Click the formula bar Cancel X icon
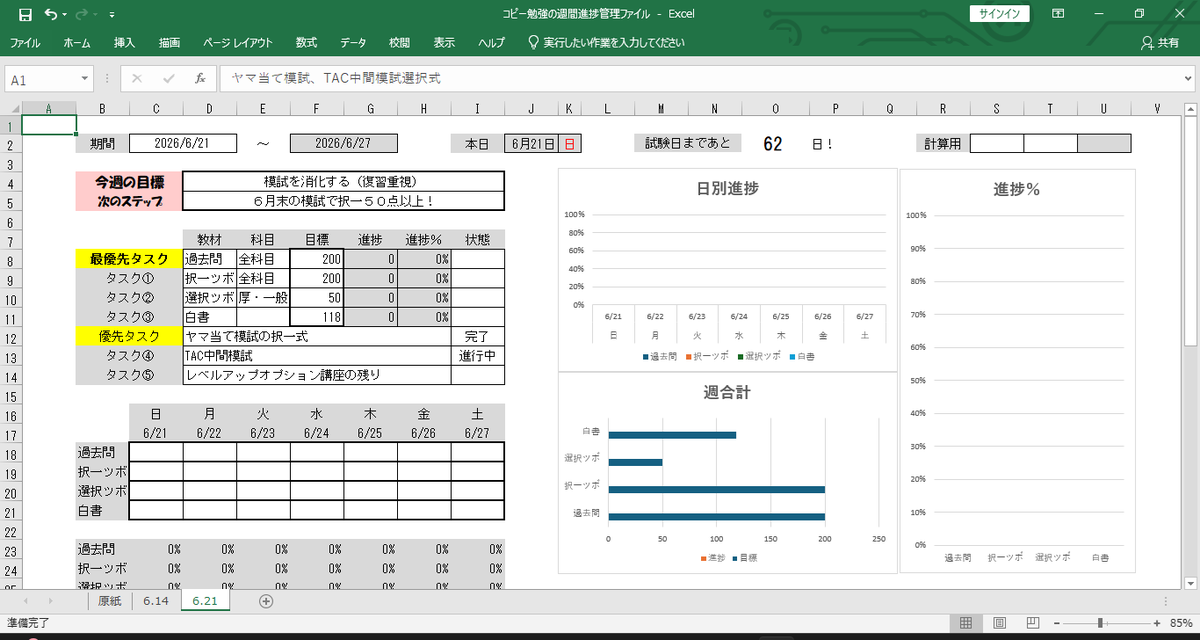This screenshot has width=1200, height=640. [137, 78]
